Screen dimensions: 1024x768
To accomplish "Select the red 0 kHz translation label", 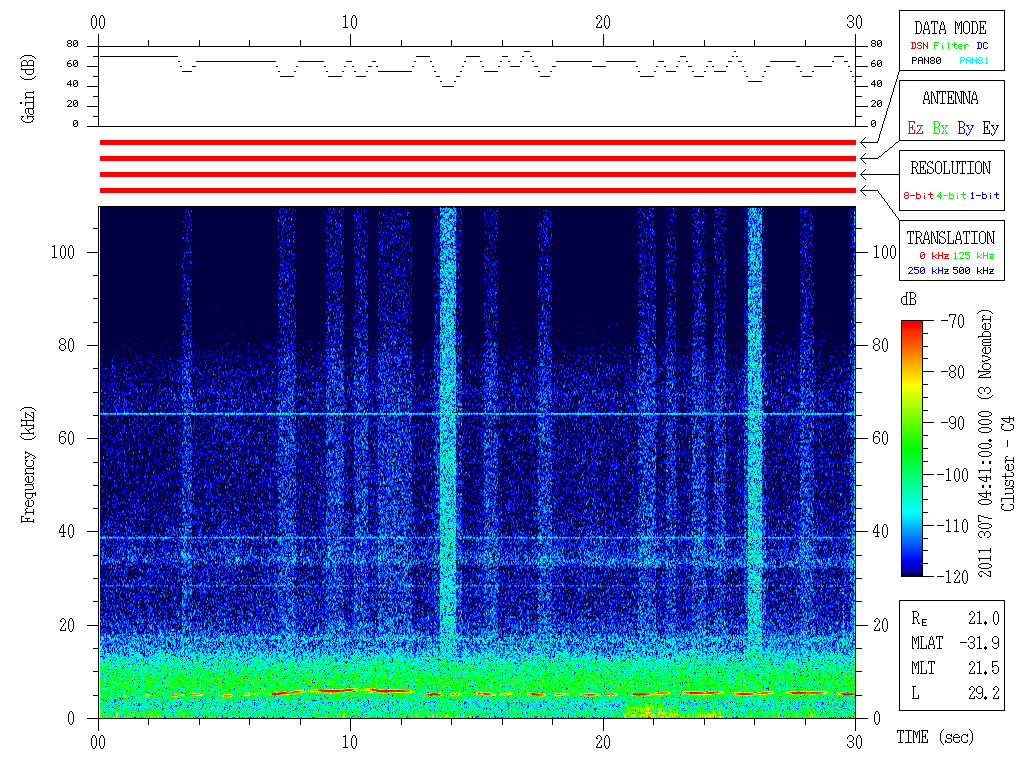I will [x=934, y=255].
